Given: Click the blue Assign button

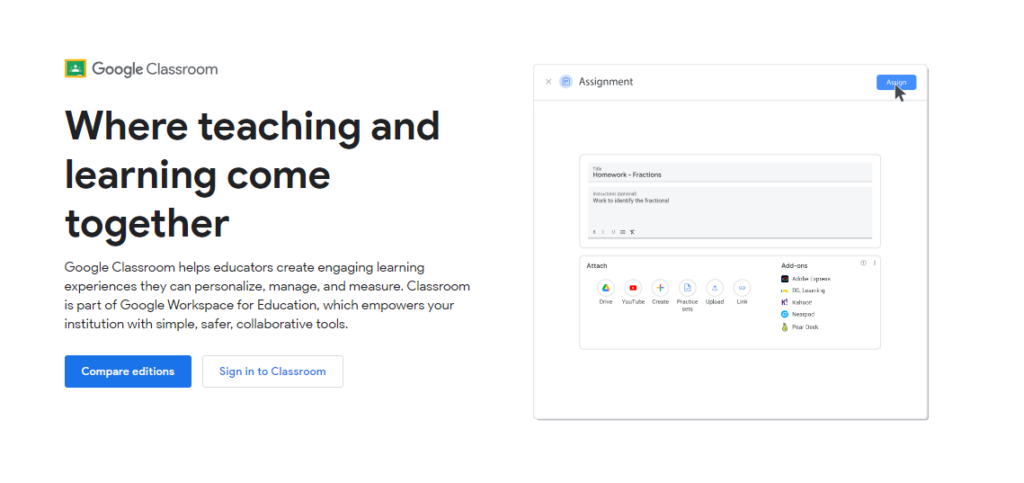Looking at the screenshot, I should 896,82.
